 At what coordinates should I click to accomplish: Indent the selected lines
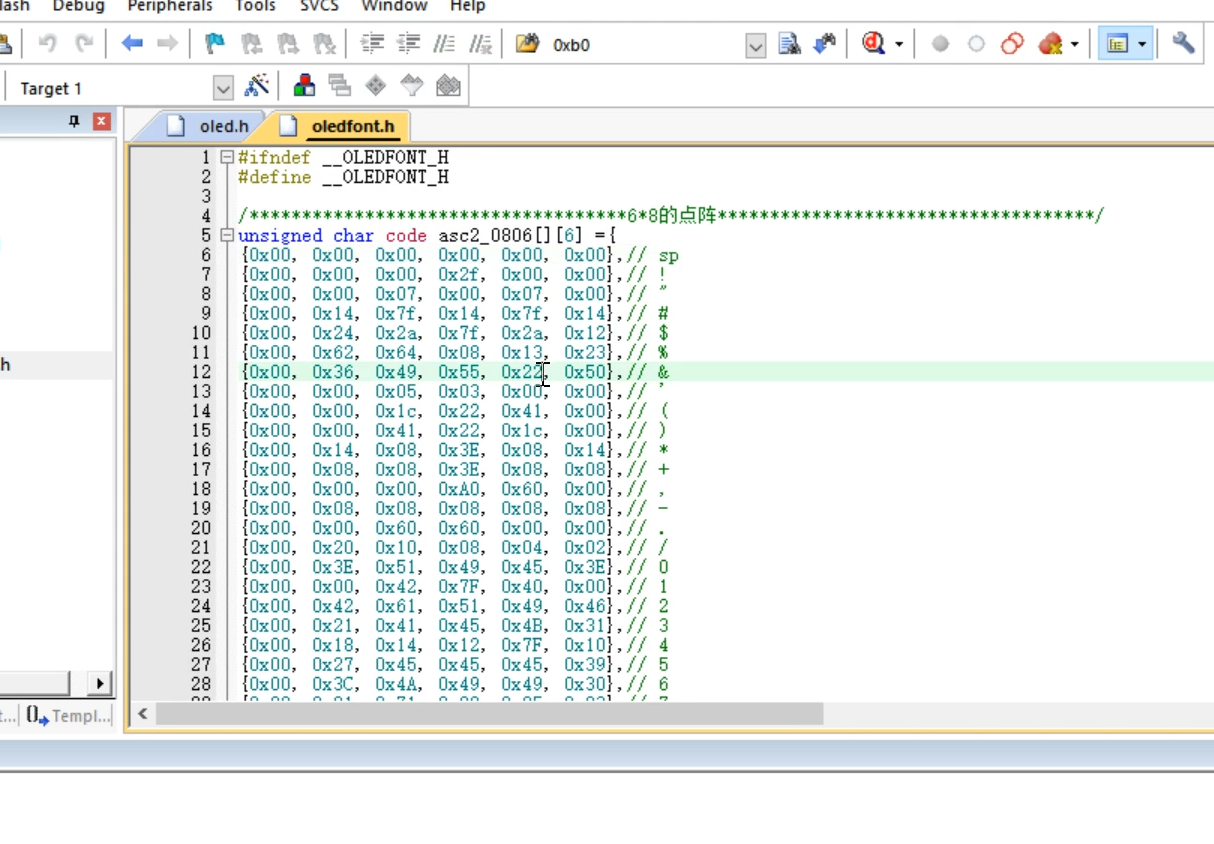click(372, 44)
